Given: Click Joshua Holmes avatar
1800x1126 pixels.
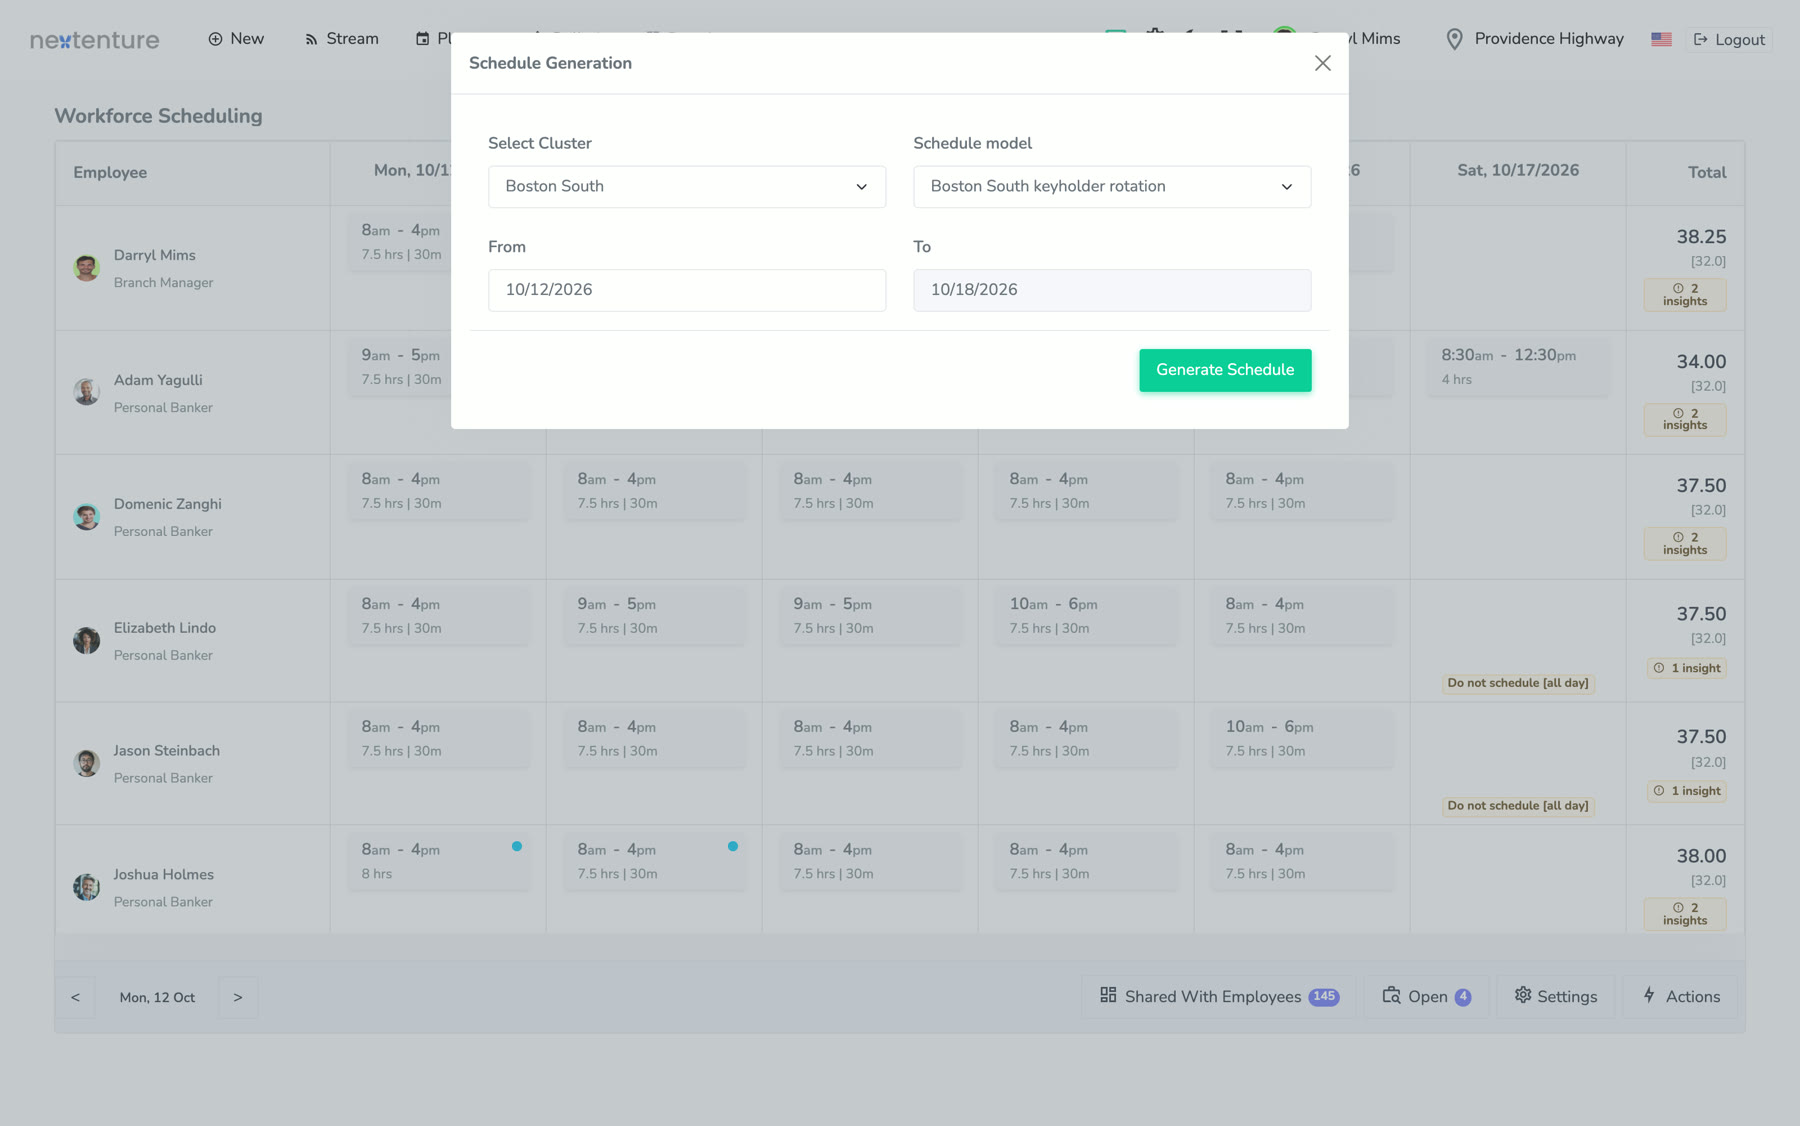Looking at the screenshot, I should coord(87,887).
